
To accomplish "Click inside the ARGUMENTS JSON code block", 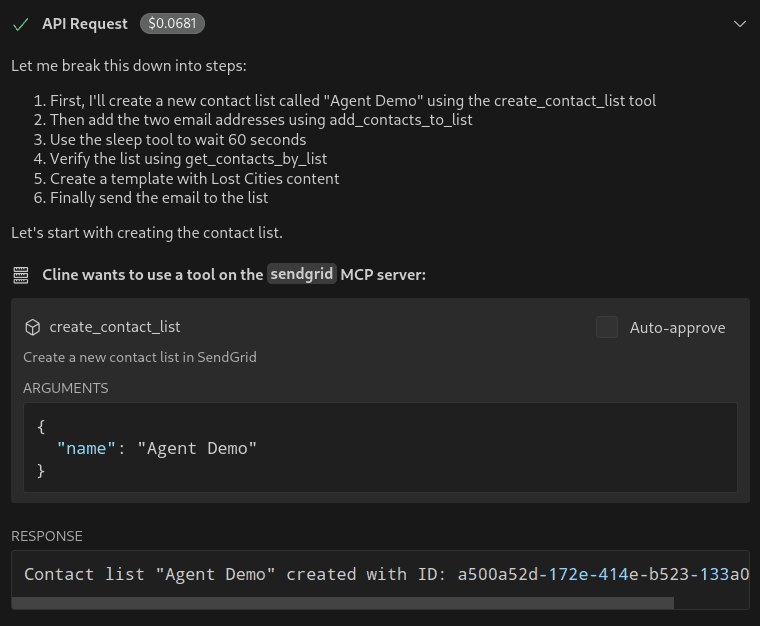I will [x=380, y=447].
